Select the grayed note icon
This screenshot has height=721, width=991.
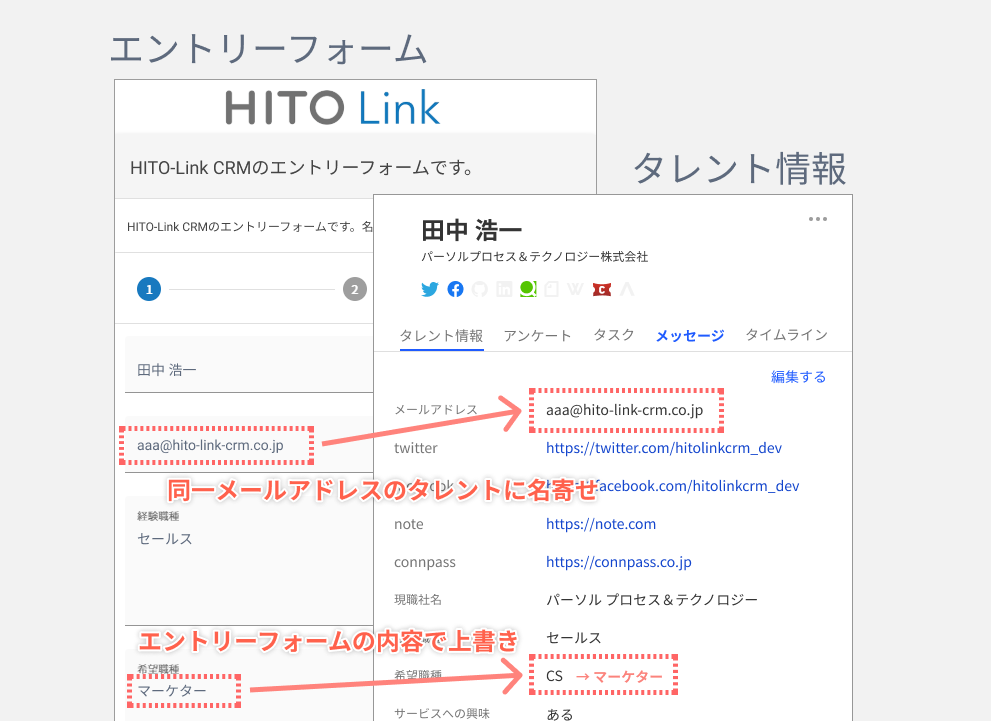click(552, 289)
